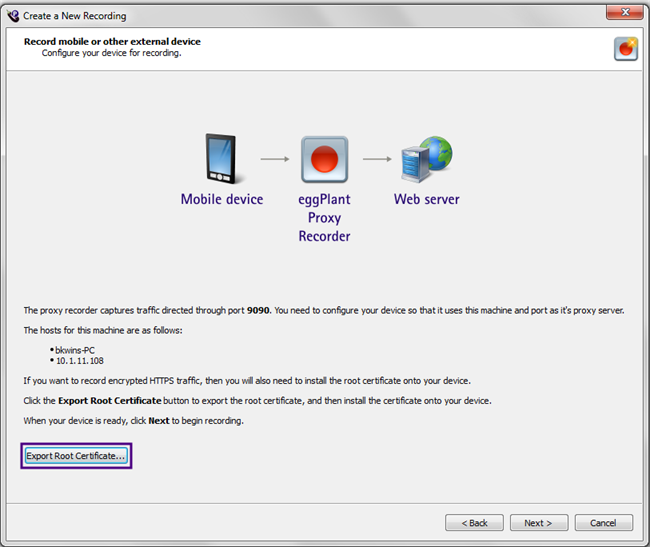
Task: Click the "Record mobile or other external device" heading
Action: [112, 42]
